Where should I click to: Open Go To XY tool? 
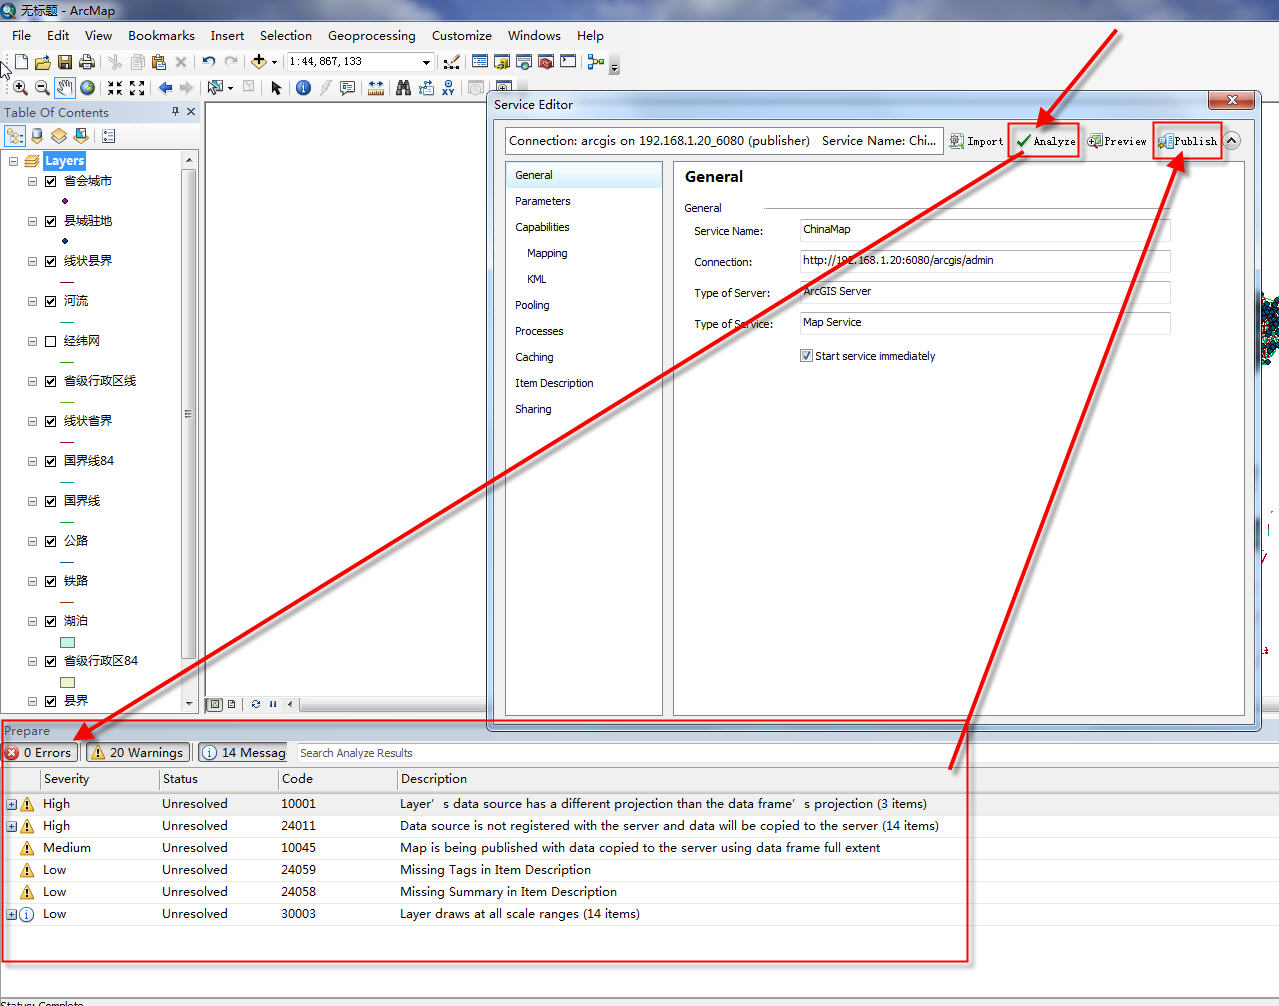click(x=448, y=88)
